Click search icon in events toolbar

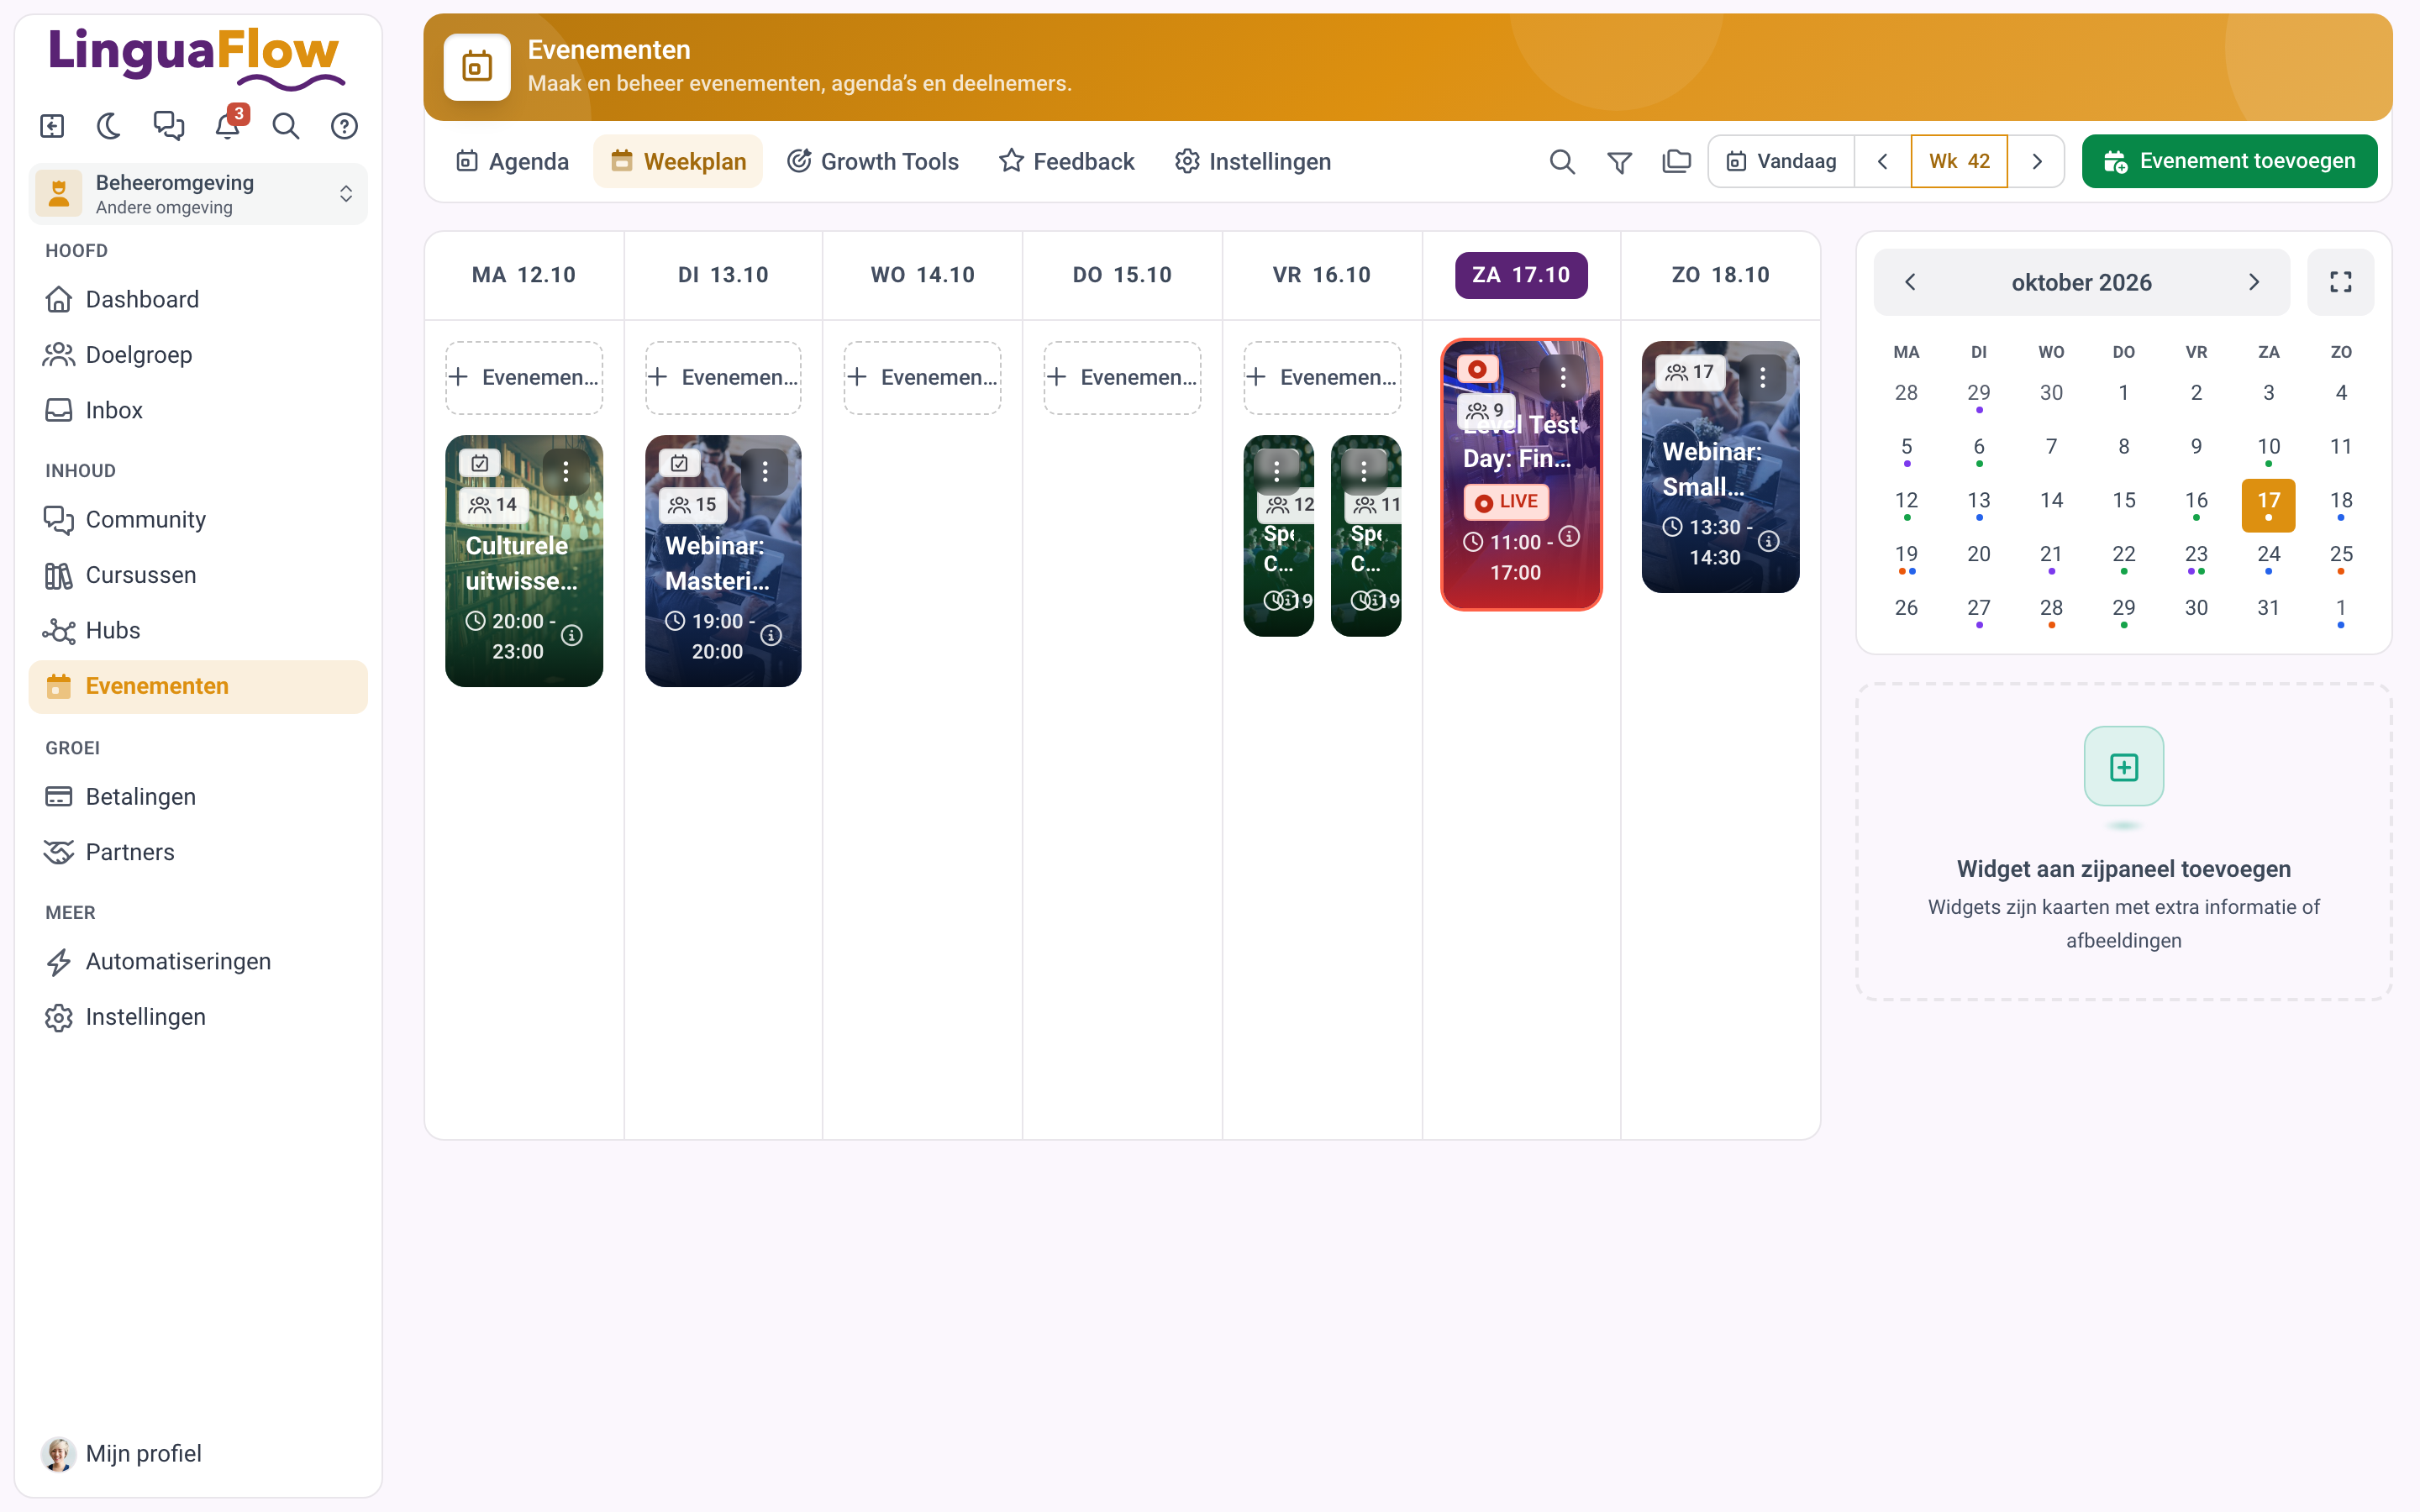(1562, 161)
